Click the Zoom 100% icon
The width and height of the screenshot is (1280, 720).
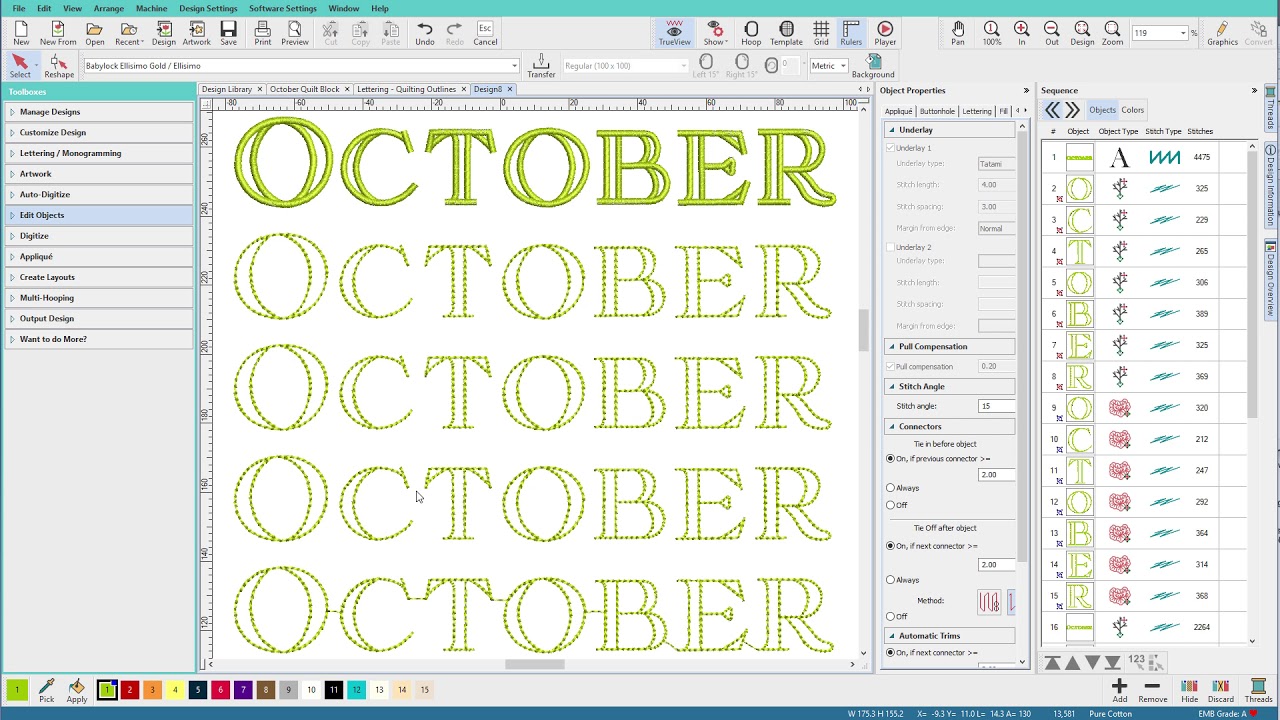(991, 33)
